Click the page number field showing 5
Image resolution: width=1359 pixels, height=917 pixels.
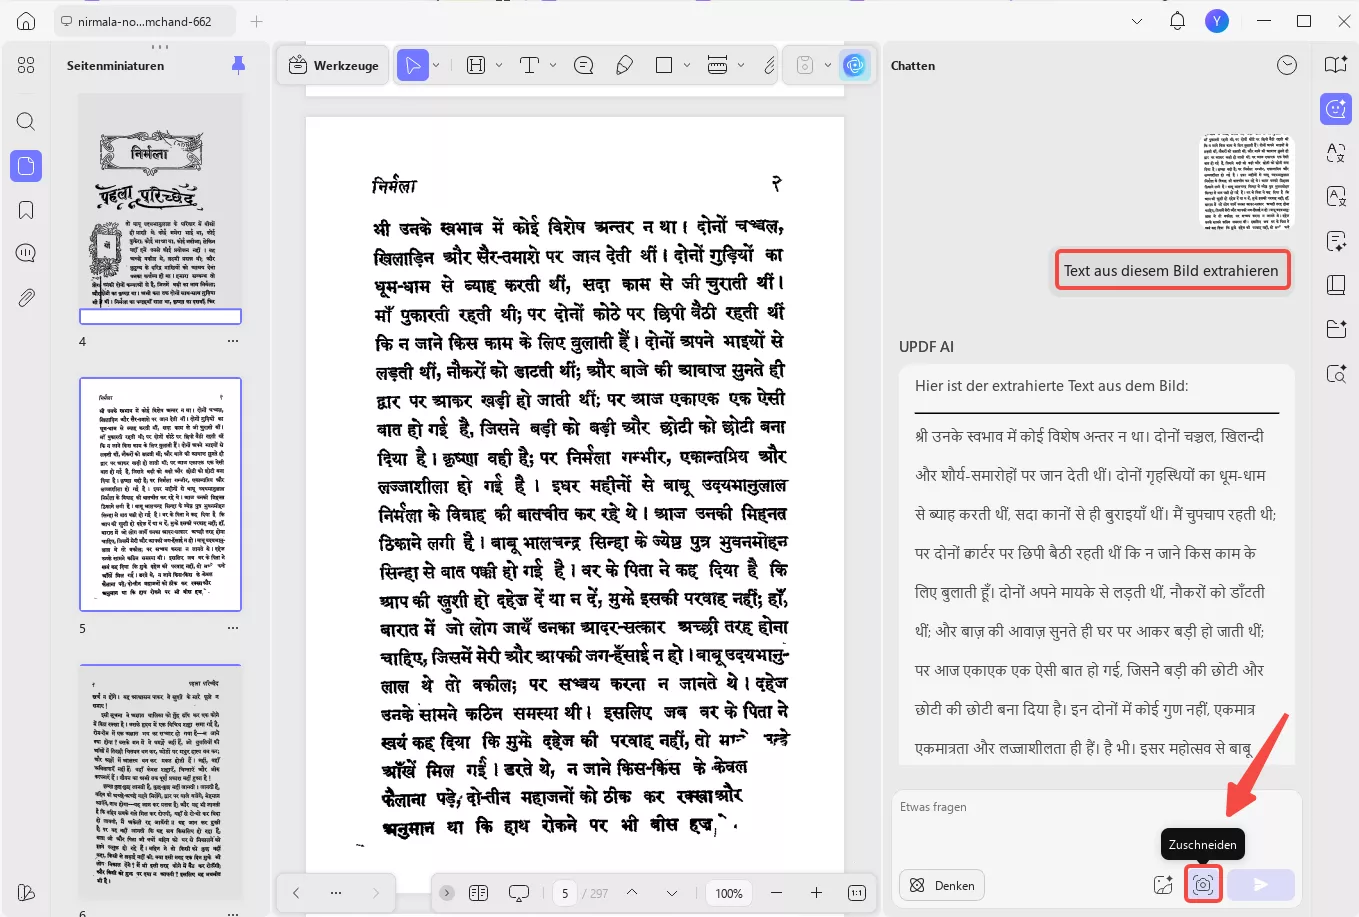coord(565,893)
